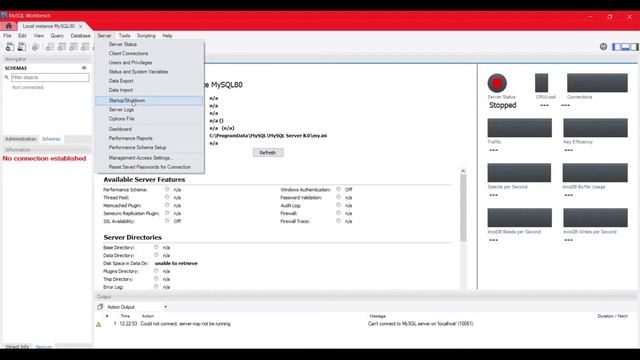640x360 pixels.
Task: Open the View menu
Action: [x=38, y=36]
